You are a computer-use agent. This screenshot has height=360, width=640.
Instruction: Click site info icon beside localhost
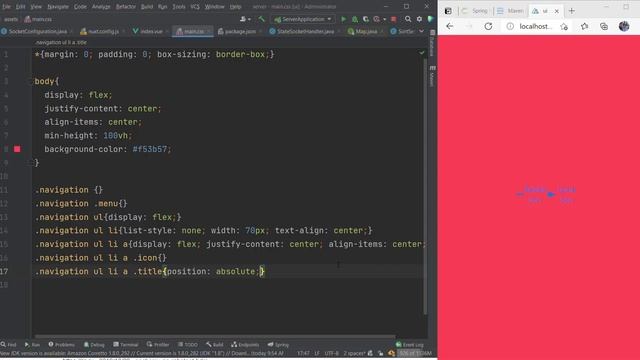pyautogui.click(x=510, y=26)
